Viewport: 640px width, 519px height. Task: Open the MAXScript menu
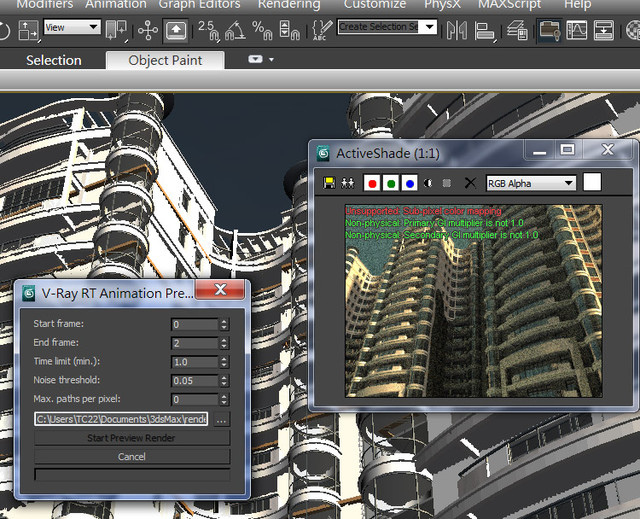click(509, 4)
